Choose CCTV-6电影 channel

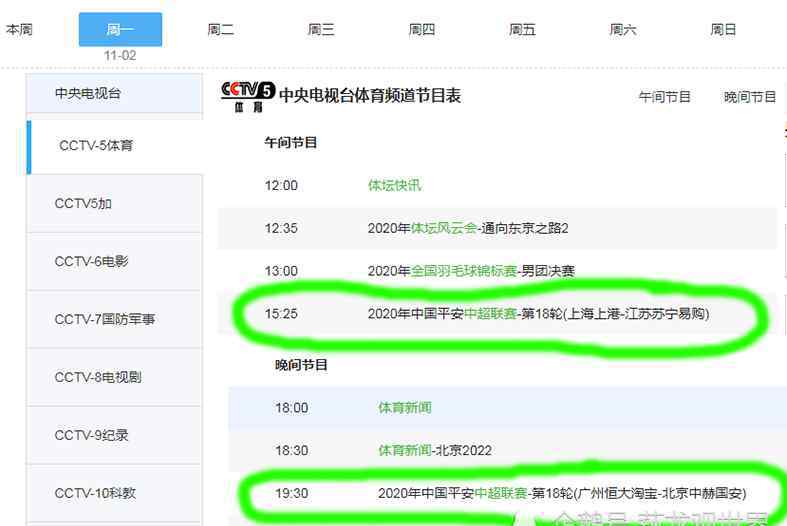pyautogui.click(x=115, y=261)
